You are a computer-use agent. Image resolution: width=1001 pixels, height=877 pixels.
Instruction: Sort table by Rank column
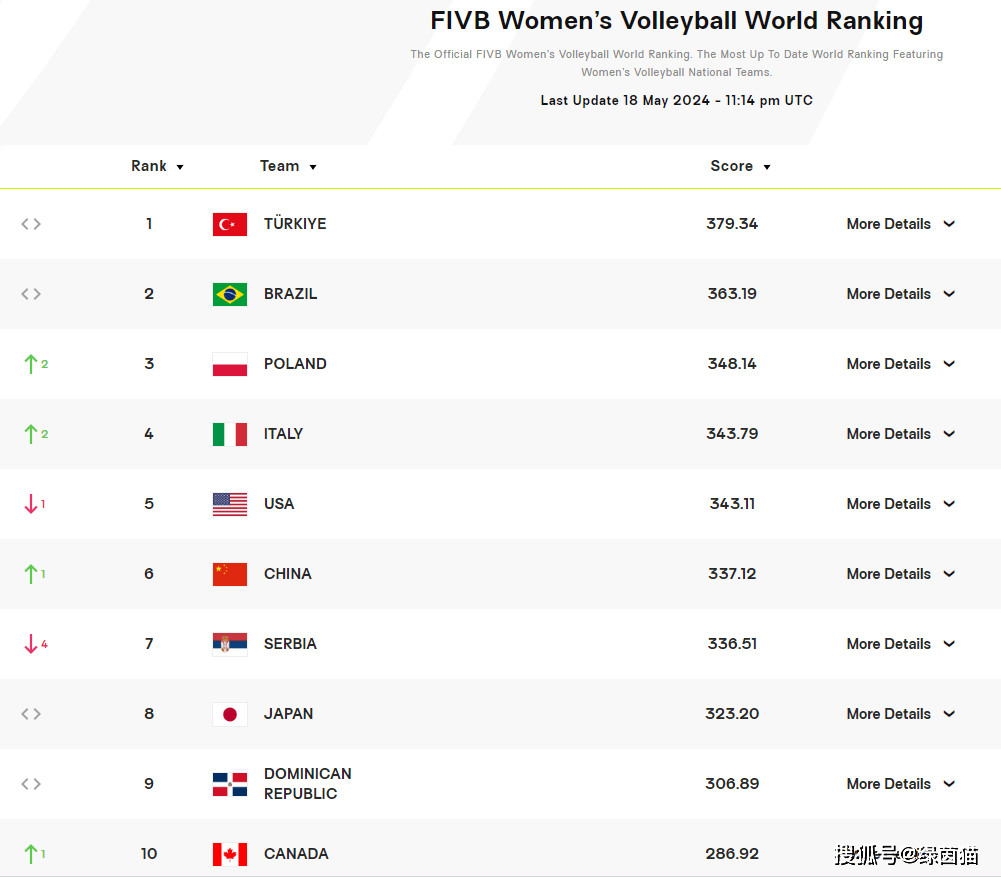[158, 166]
